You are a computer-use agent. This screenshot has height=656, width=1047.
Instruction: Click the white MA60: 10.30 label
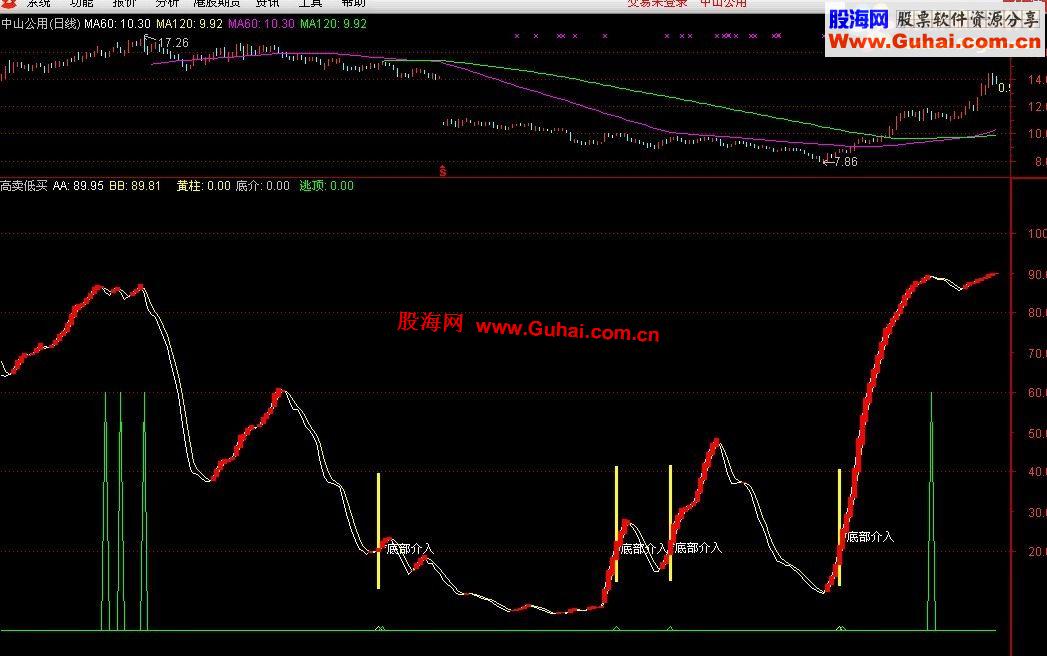click(118, 23)
